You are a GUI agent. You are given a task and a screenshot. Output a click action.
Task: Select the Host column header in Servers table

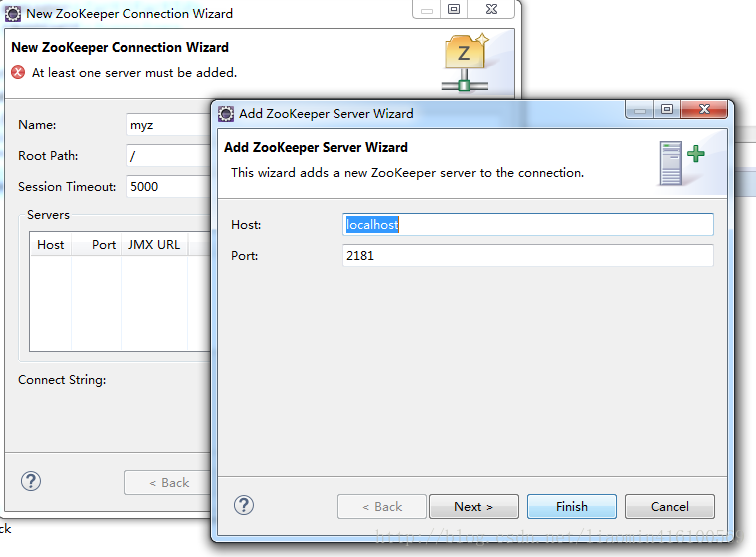click(51, 245)
